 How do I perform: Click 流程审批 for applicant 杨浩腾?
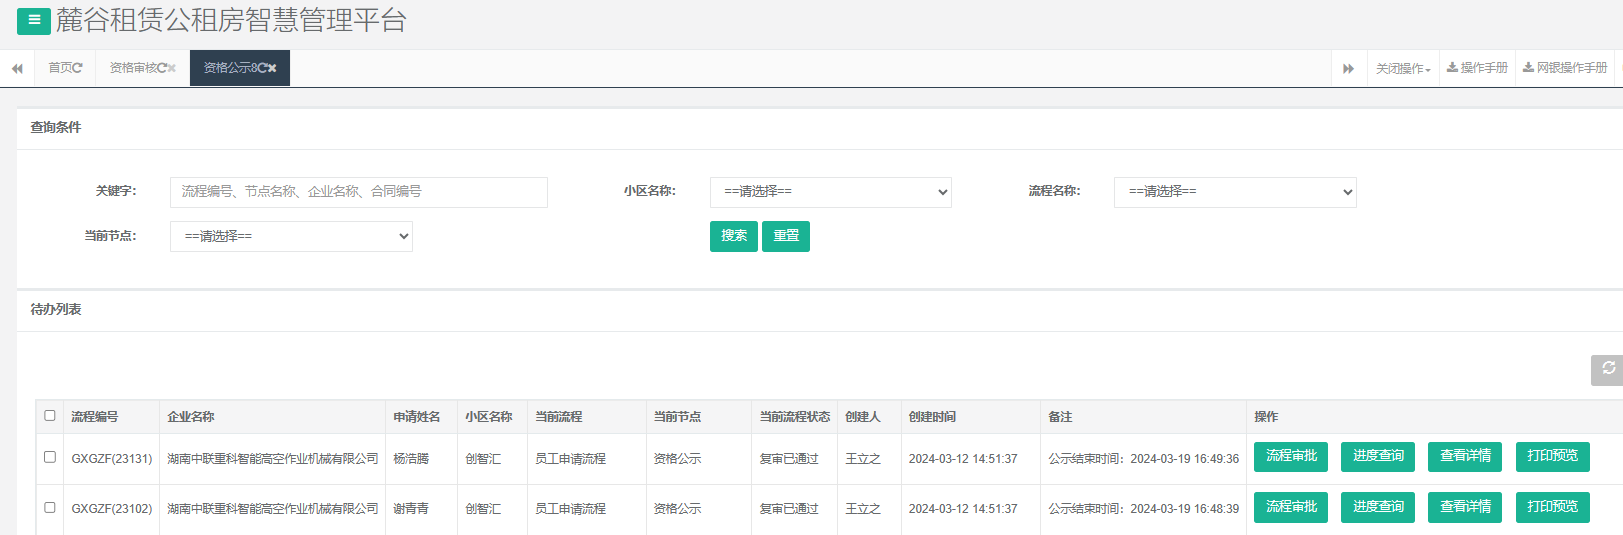click(x=1291, y=456)
